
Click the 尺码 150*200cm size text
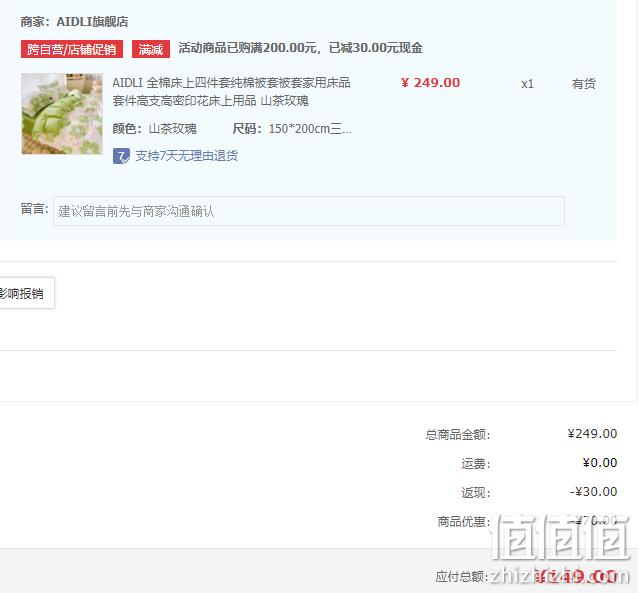[292, 129]
